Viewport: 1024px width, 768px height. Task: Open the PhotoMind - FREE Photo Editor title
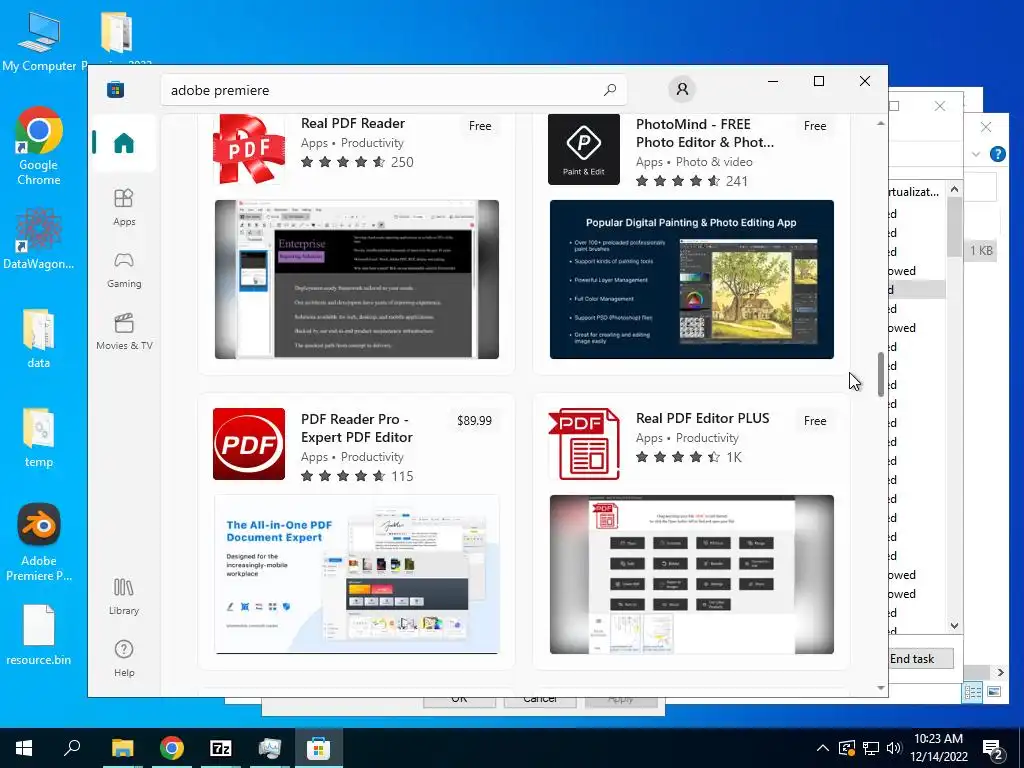tap(705, 133)
